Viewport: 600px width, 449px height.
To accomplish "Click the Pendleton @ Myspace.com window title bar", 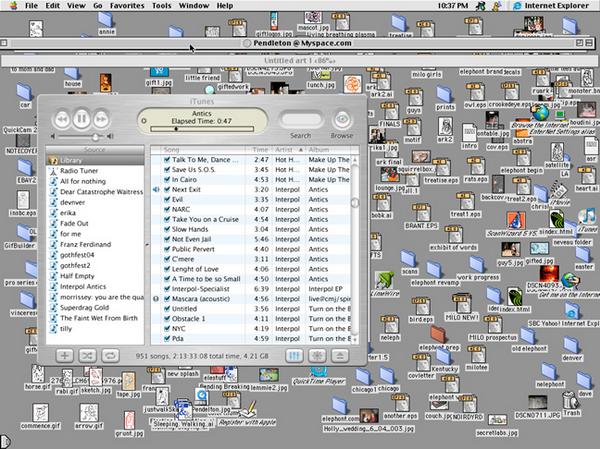I will (298, 43).
